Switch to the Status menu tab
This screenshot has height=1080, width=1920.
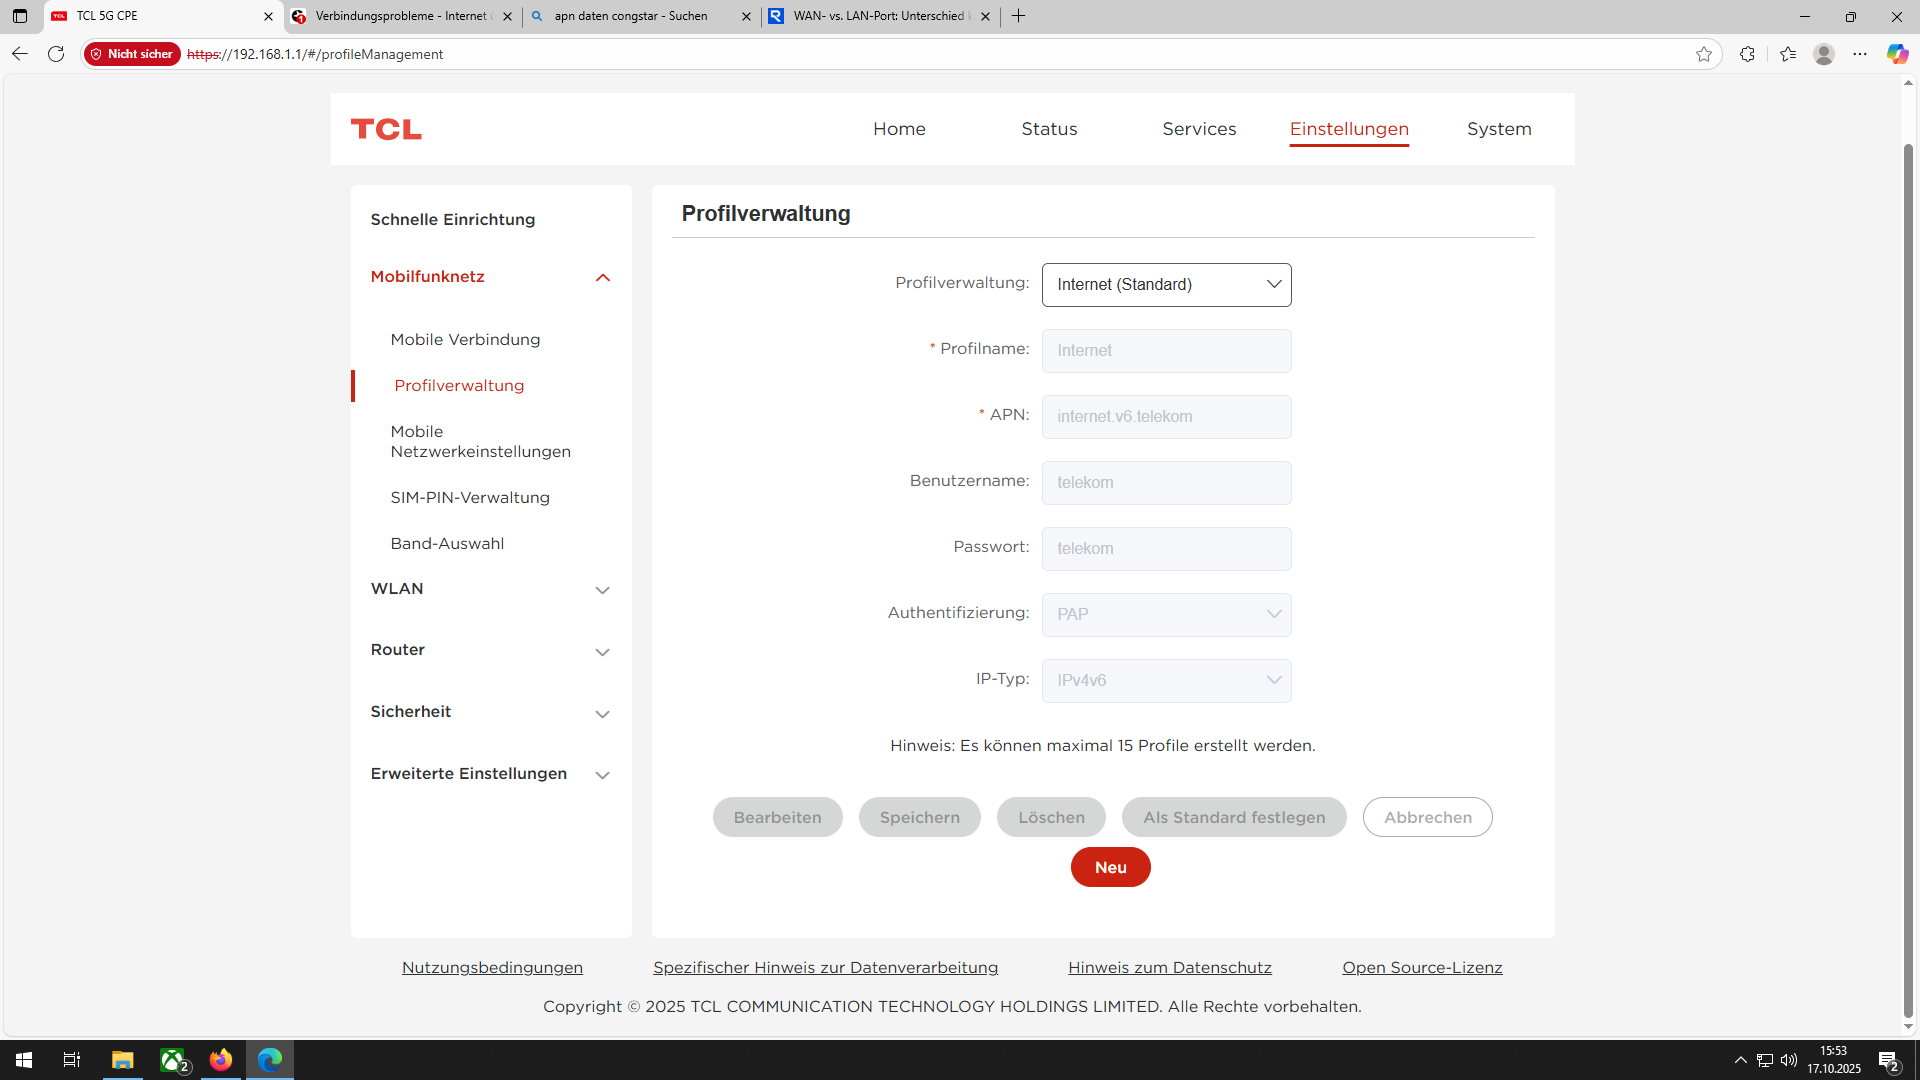[1049, 129]
